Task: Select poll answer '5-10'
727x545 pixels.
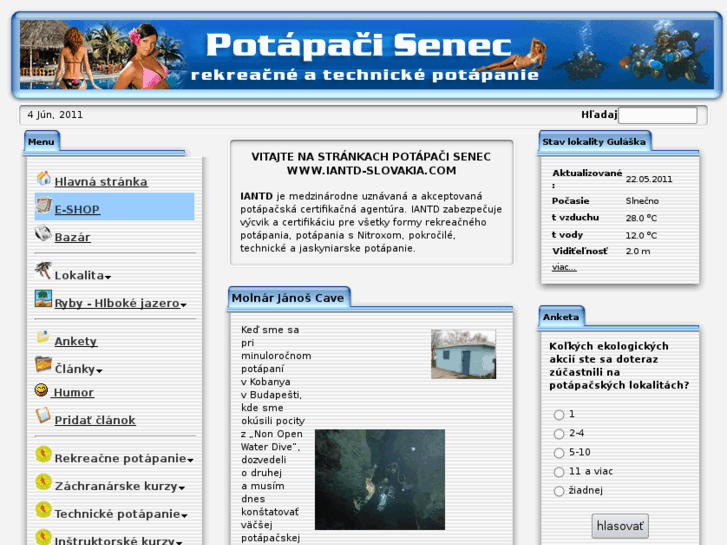Action: [559, 453]
